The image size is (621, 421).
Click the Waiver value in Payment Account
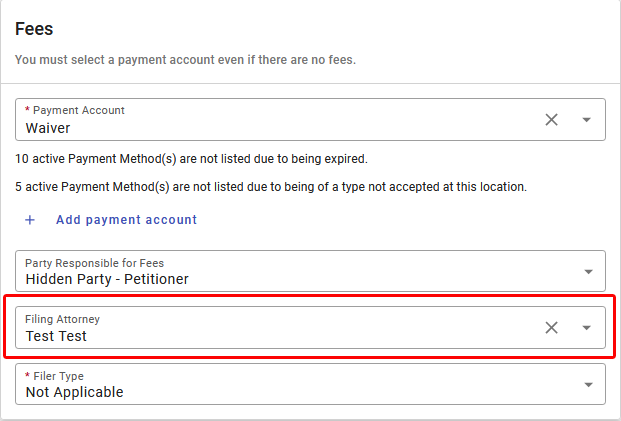pyautogui.click(x=48, y=128)
